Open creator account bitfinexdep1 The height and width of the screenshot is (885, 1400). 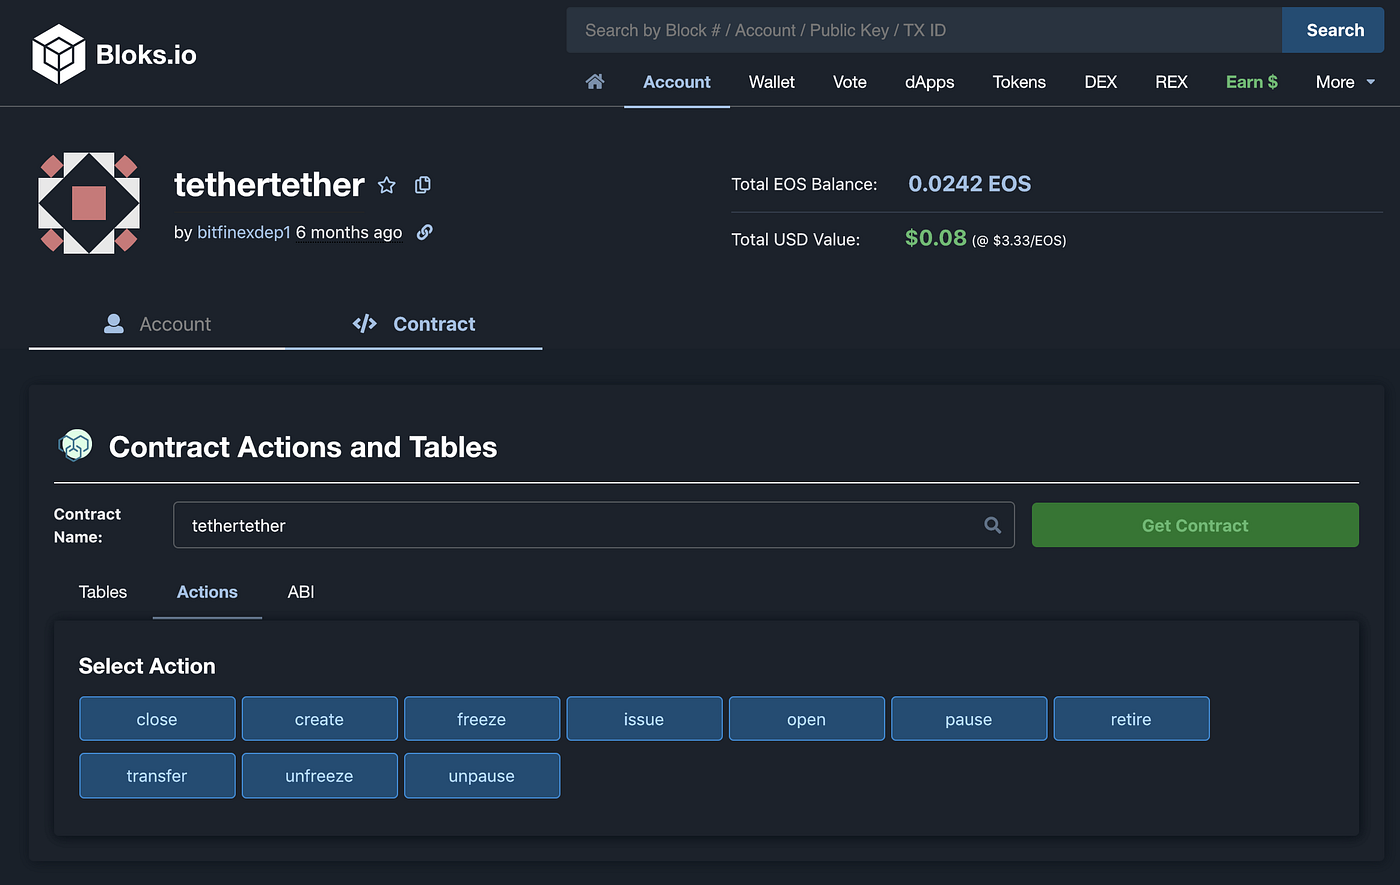tap(244, 232)
